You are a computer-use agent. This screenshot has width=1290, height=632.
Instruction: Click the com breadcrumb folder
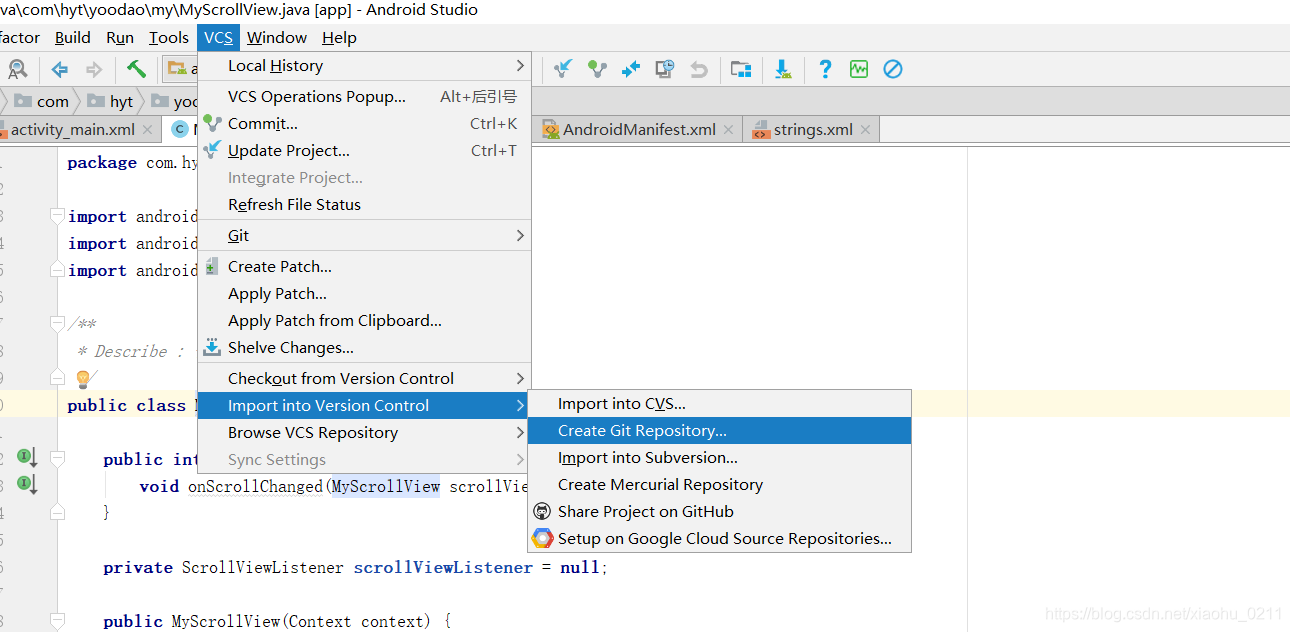[42, 101]
